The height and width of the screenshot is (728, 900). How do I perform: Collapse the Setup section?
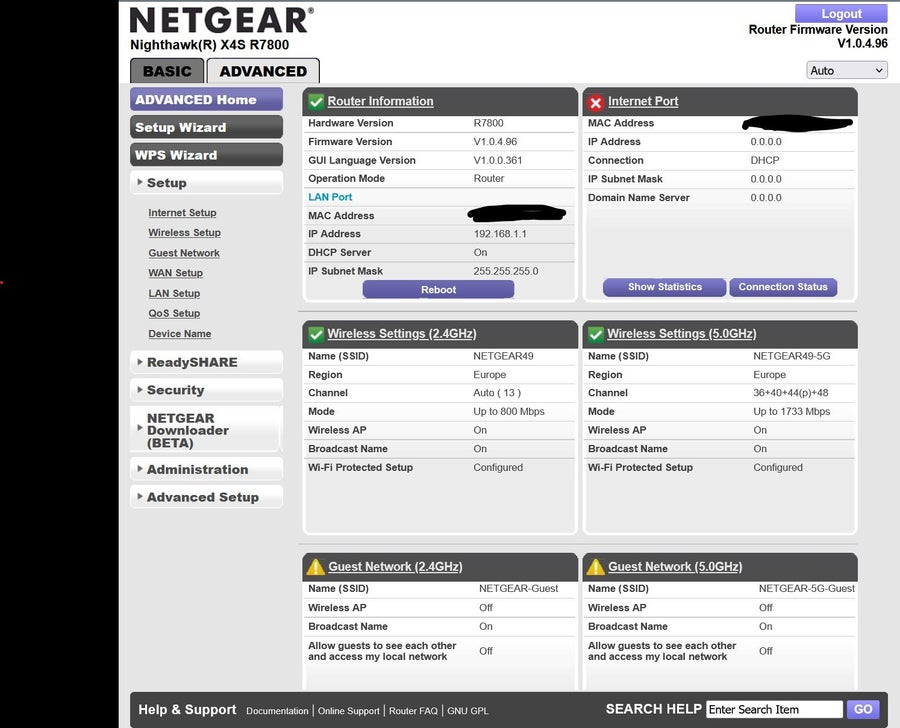click(206, 183)
